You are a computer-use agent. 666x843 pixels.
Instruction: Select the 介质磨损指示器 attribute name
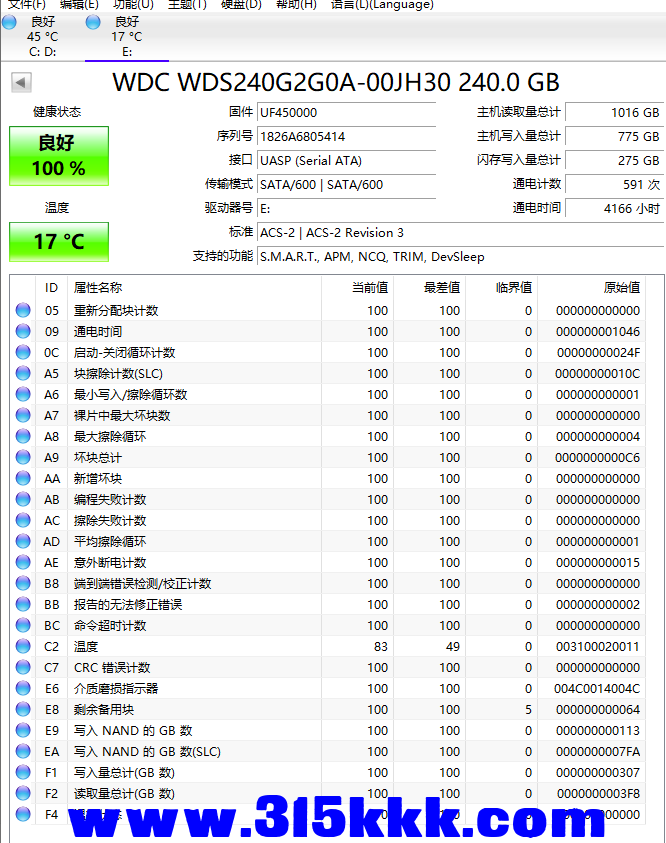click(116, 689)
